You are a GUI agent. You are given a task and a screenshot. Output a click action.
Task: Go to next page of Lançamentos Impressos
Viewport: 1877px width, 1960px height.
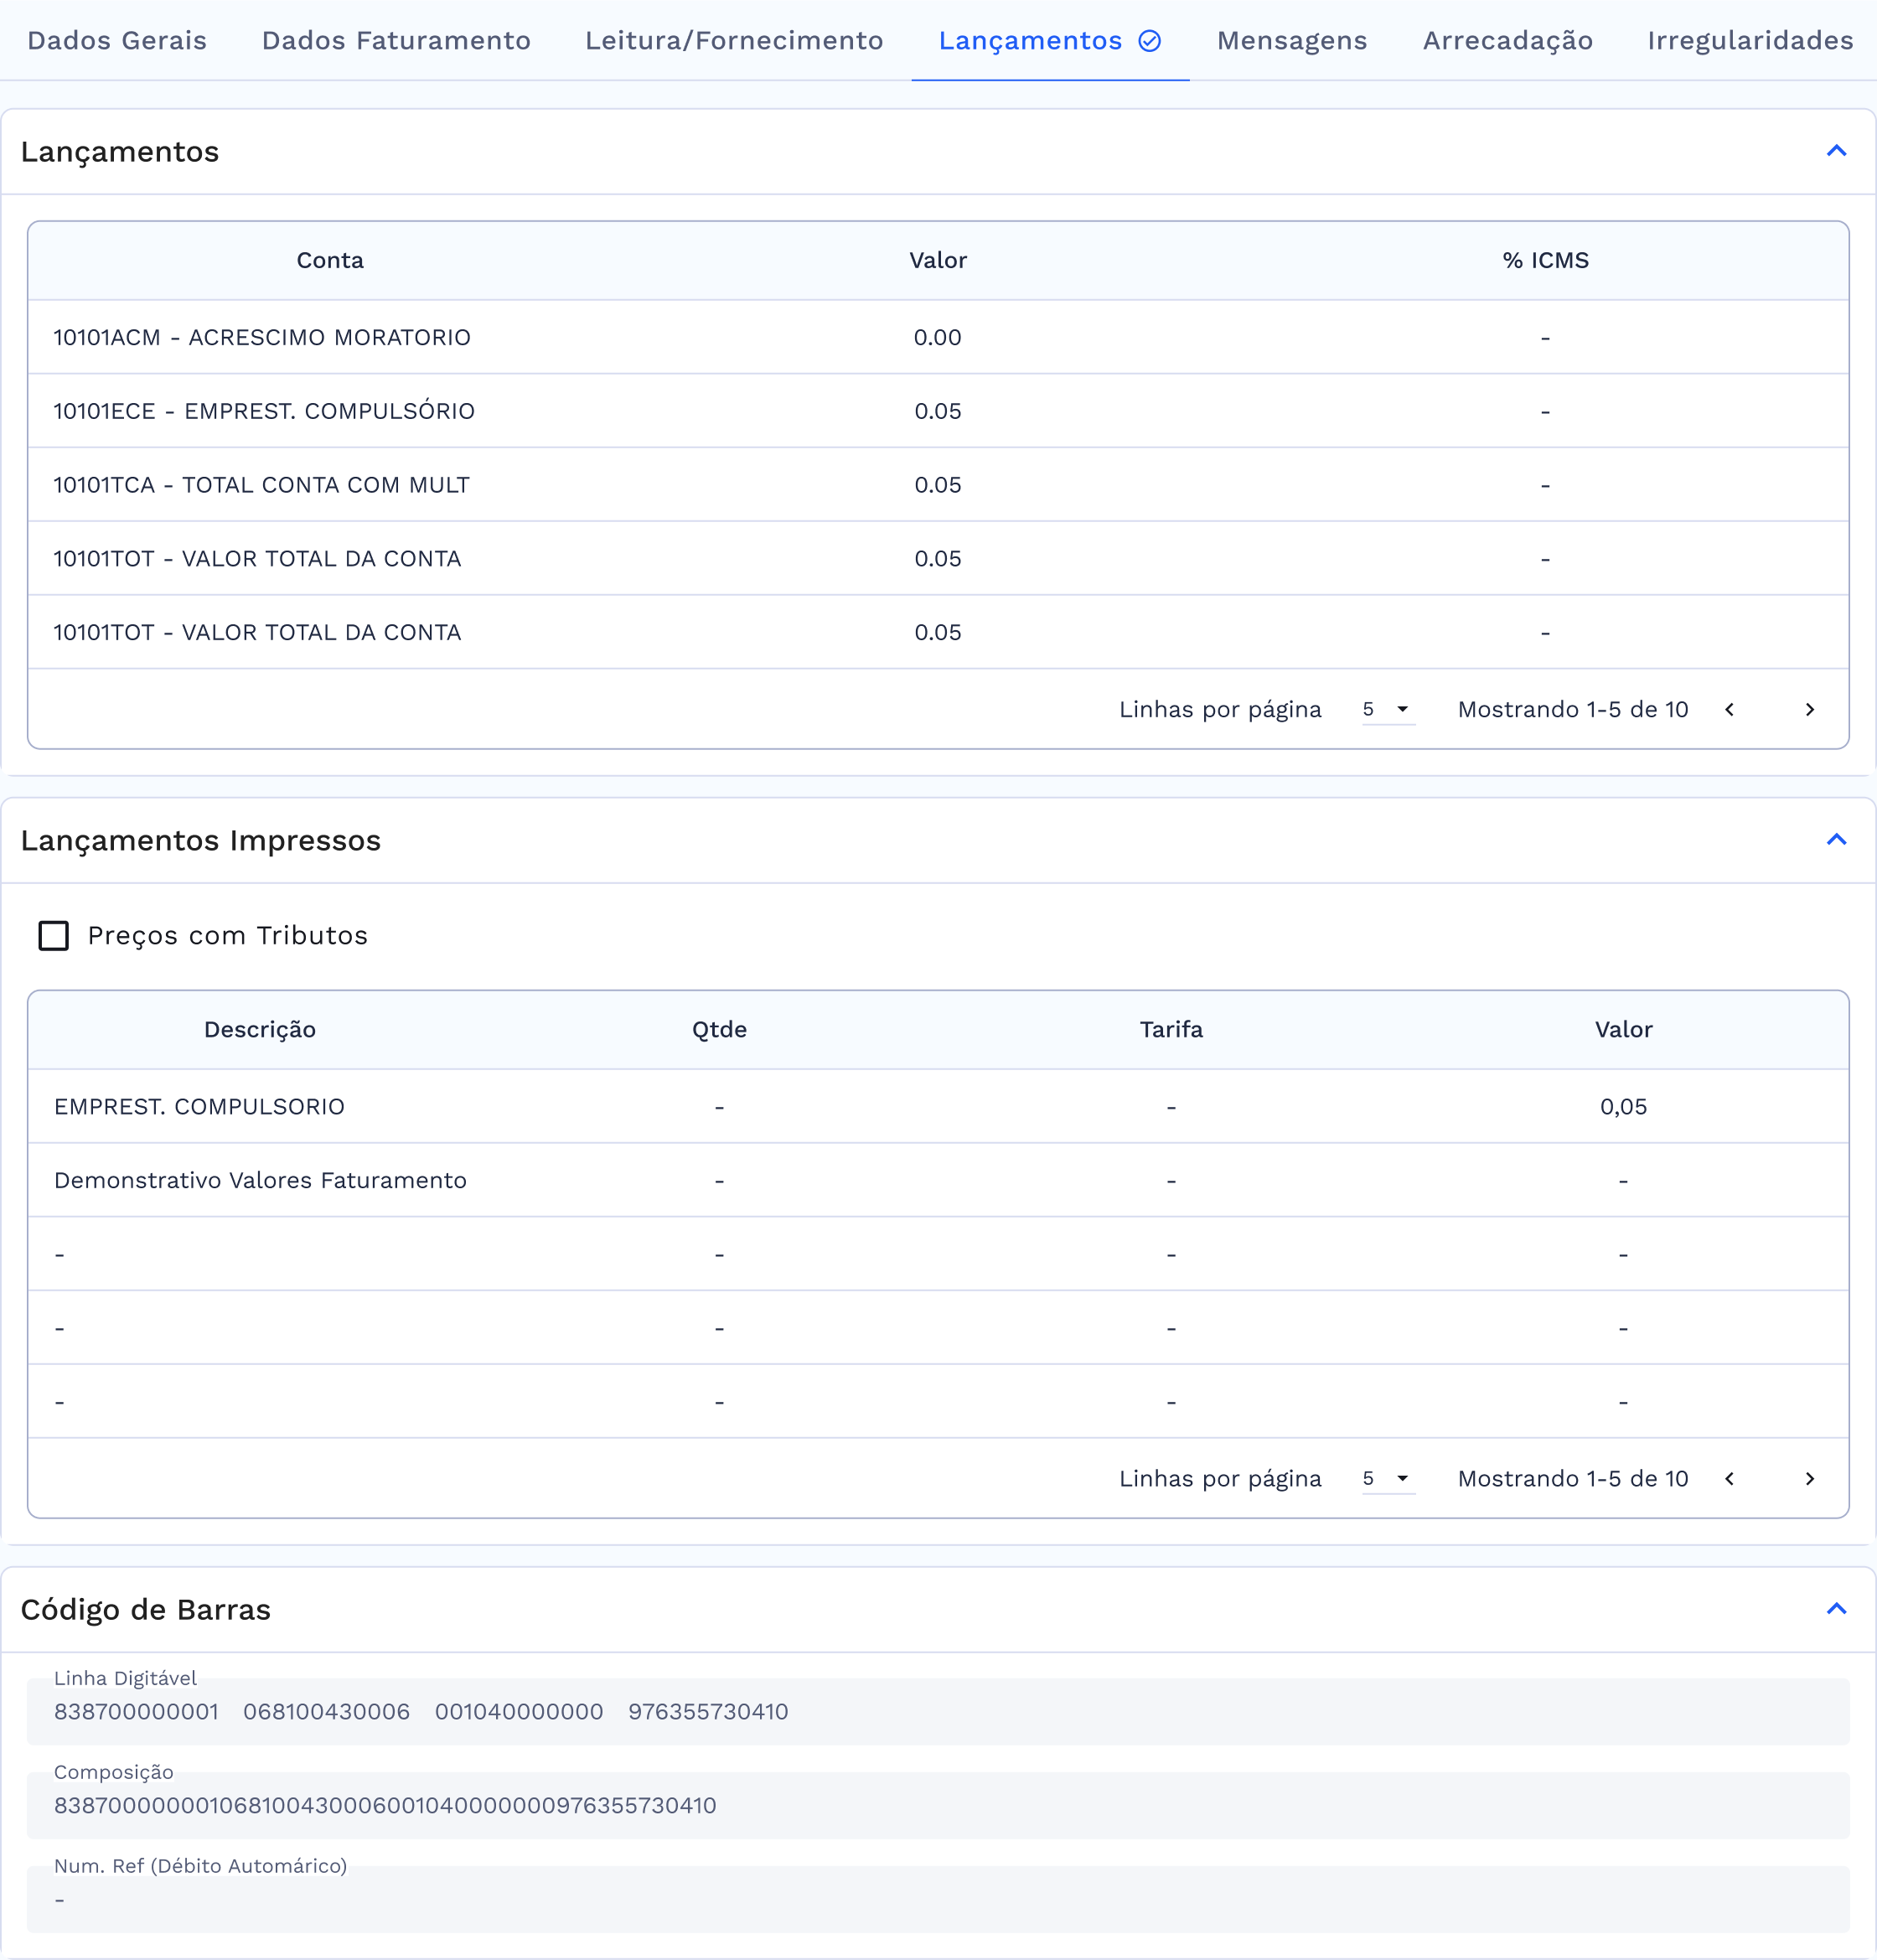(1809, 1479)
